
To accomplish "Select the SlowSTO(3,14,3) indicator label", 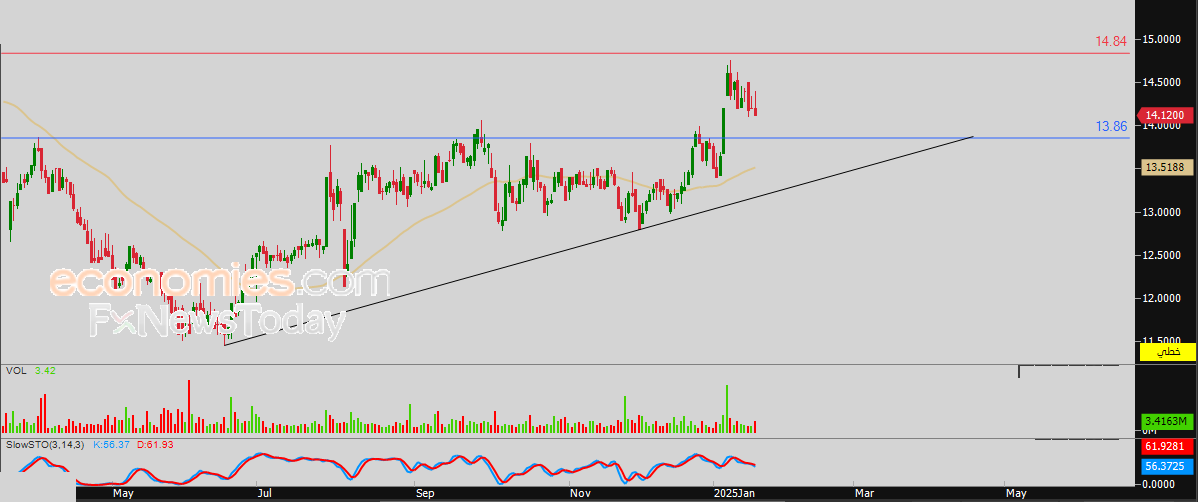I will point(46,444).
